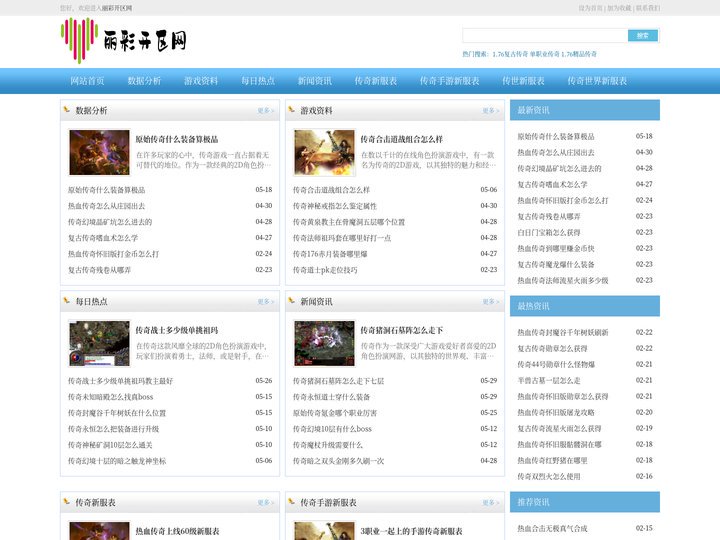Click the icon beside 传奇手游新服表 panel title
This screenshot has height=540, width=720.
pyautogui.click(x=292, y=501)
